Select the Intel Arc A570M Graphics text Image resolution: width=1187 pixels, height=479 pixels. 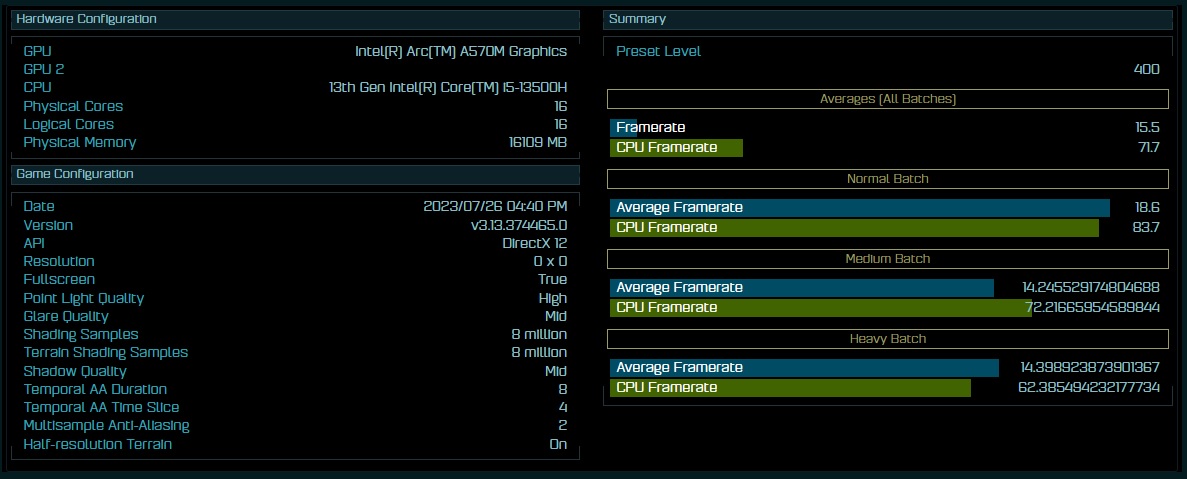click(x=461, y=51)
